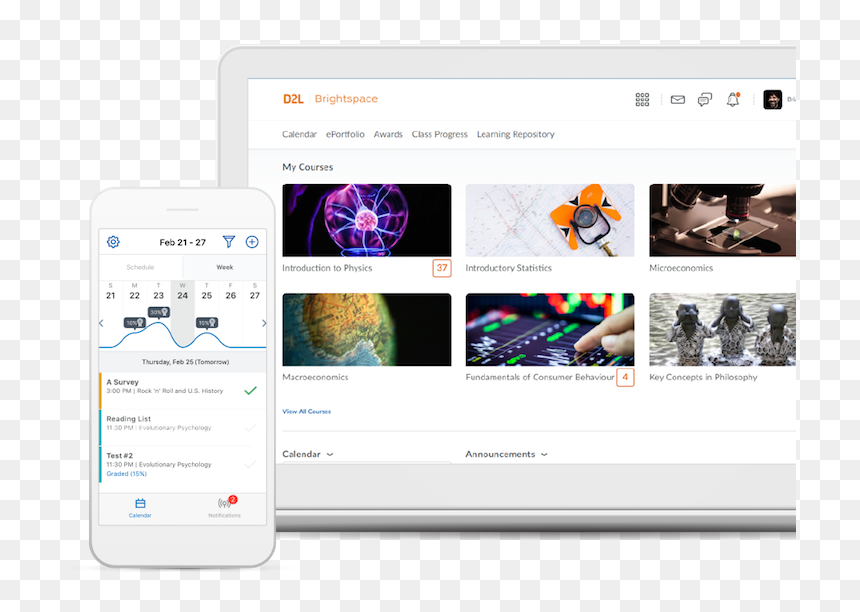Click the D2L logo
This screenshot has height=612, width=860.
point(293,99)
